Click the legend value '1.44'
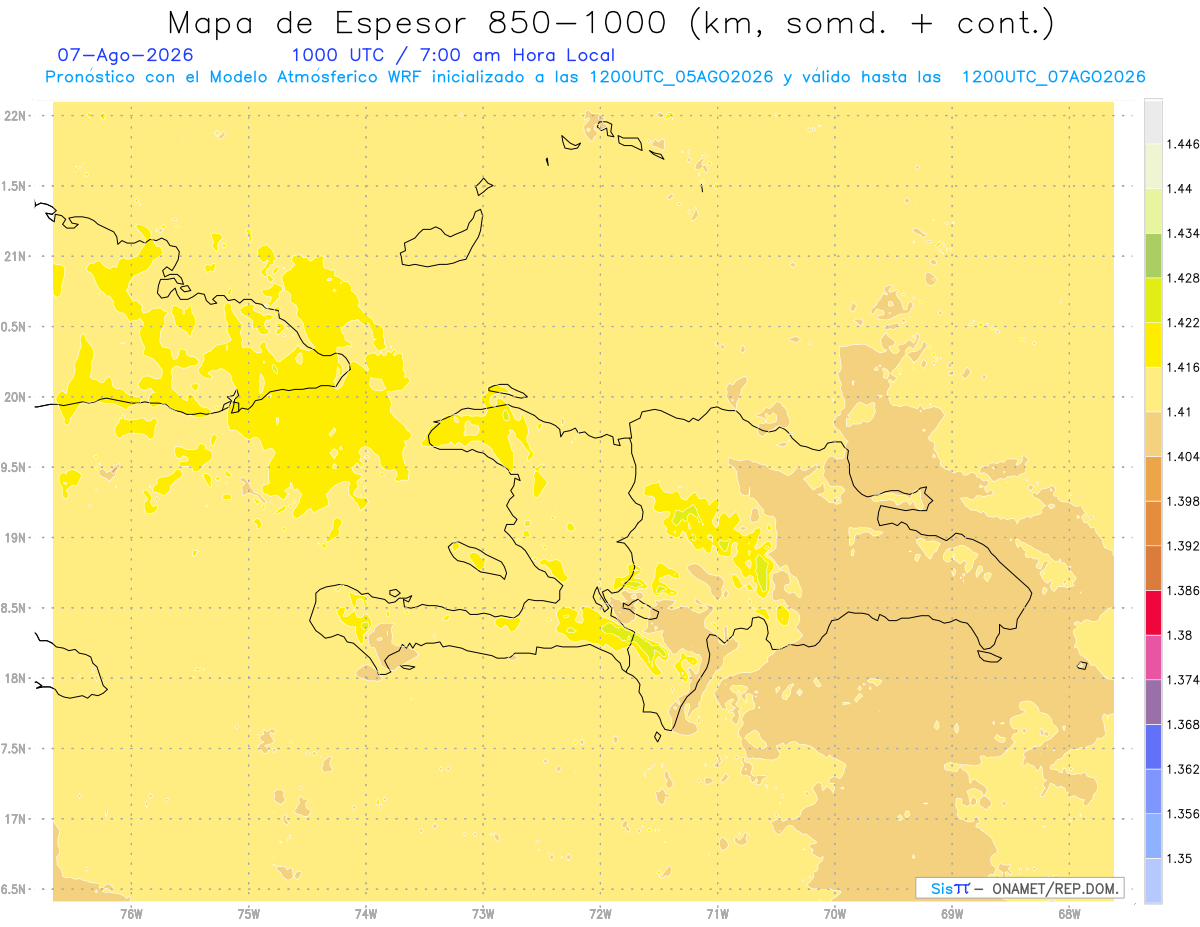 pyautogui.click(x=1180, y=189)
